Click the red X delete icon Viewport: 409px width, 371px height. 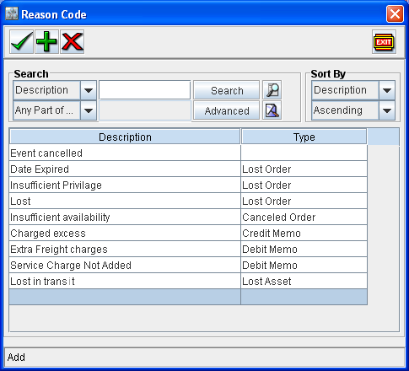coord(72,42)
